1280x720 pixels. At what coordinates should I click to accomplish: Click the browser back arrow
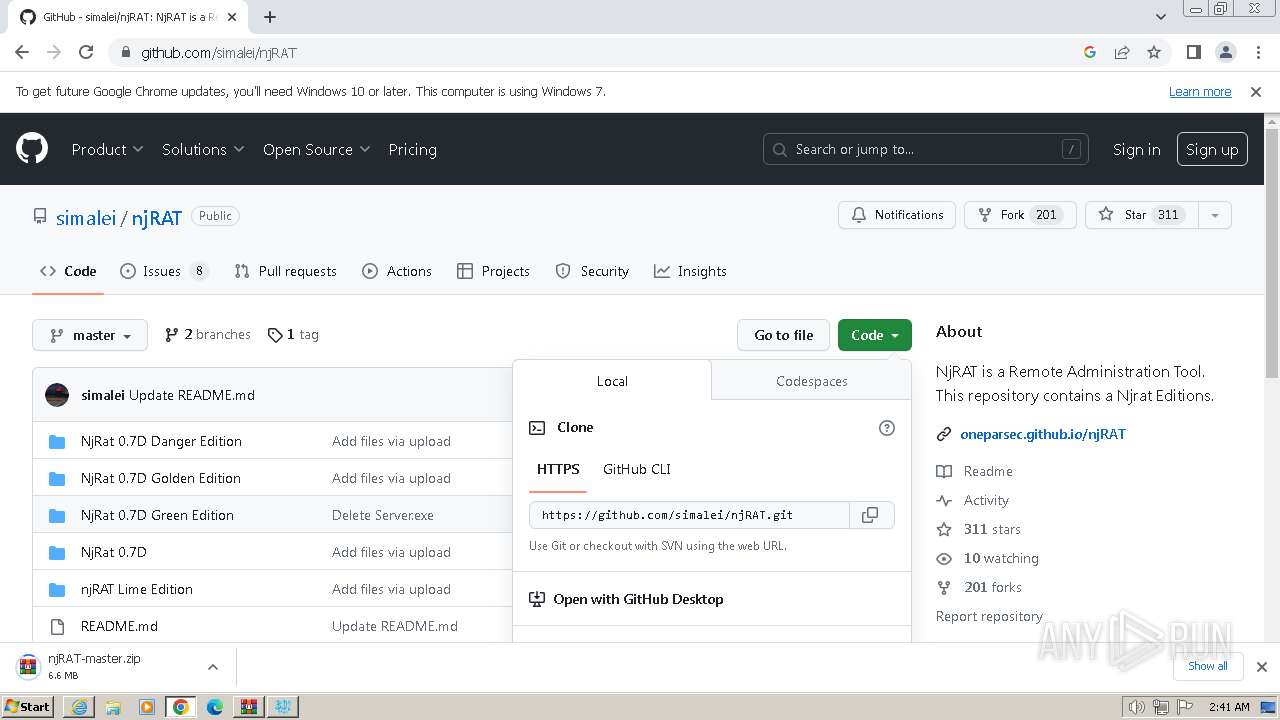tap(22, 52)
